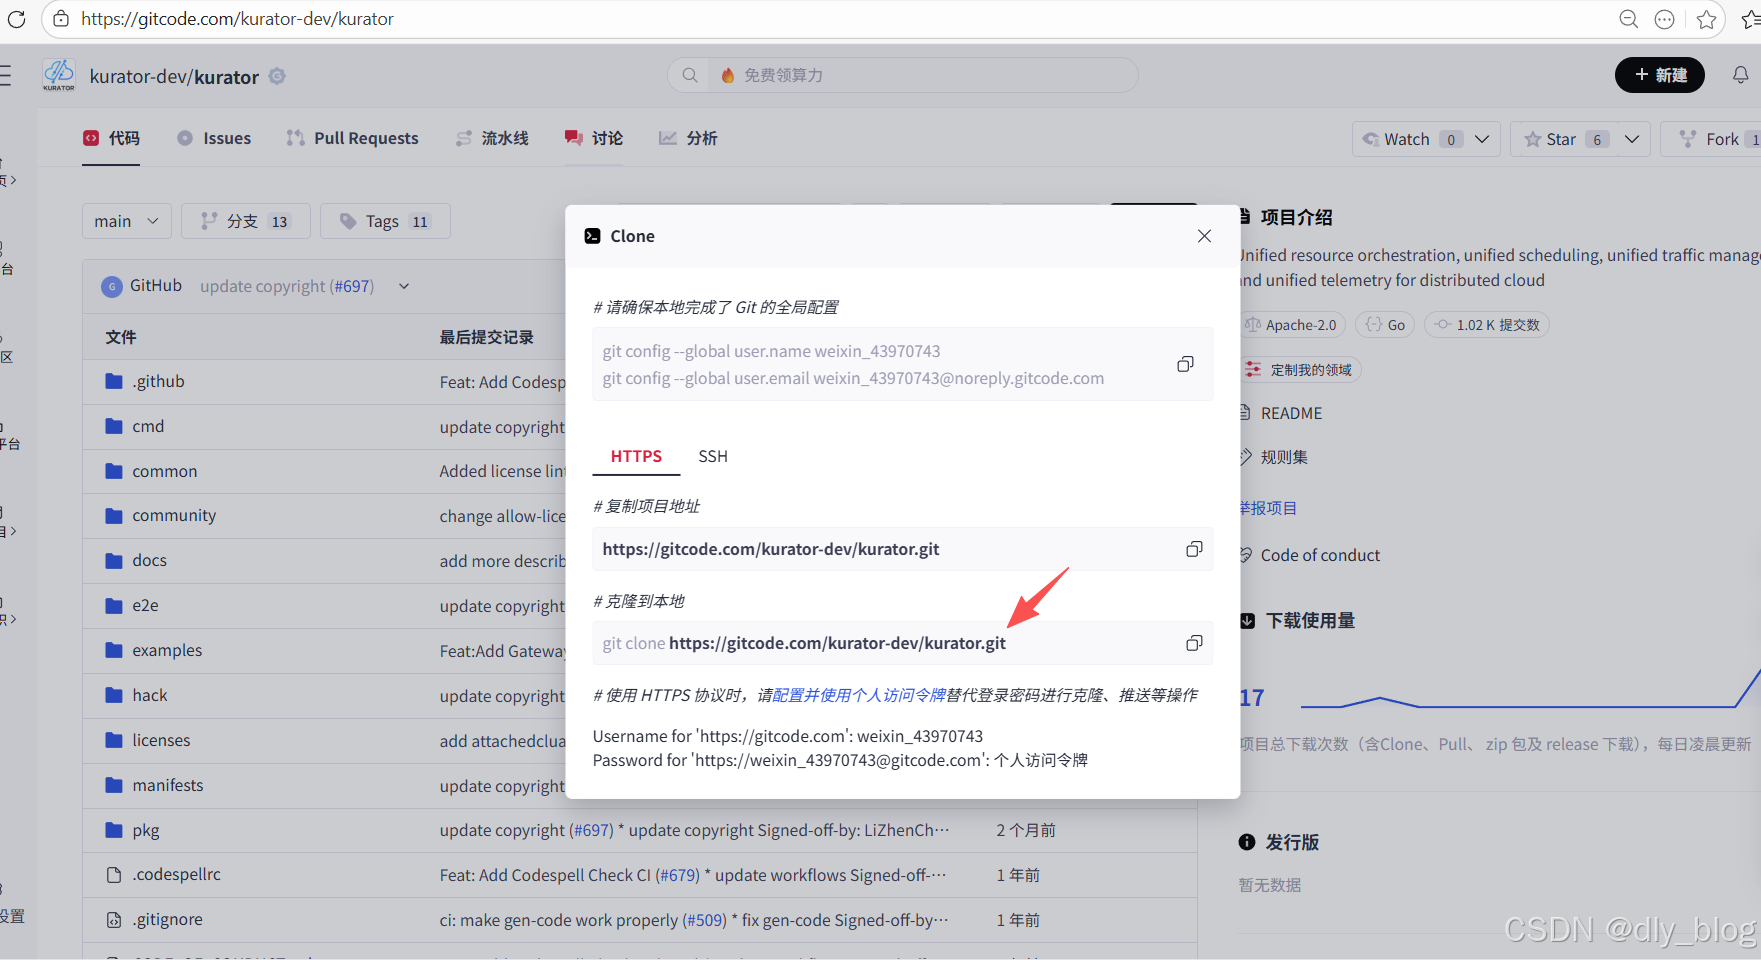The width and height of the screenshot is (1761, 960).
Task: Click 定制我的领域 button
Action: (x=1300, y=370)
